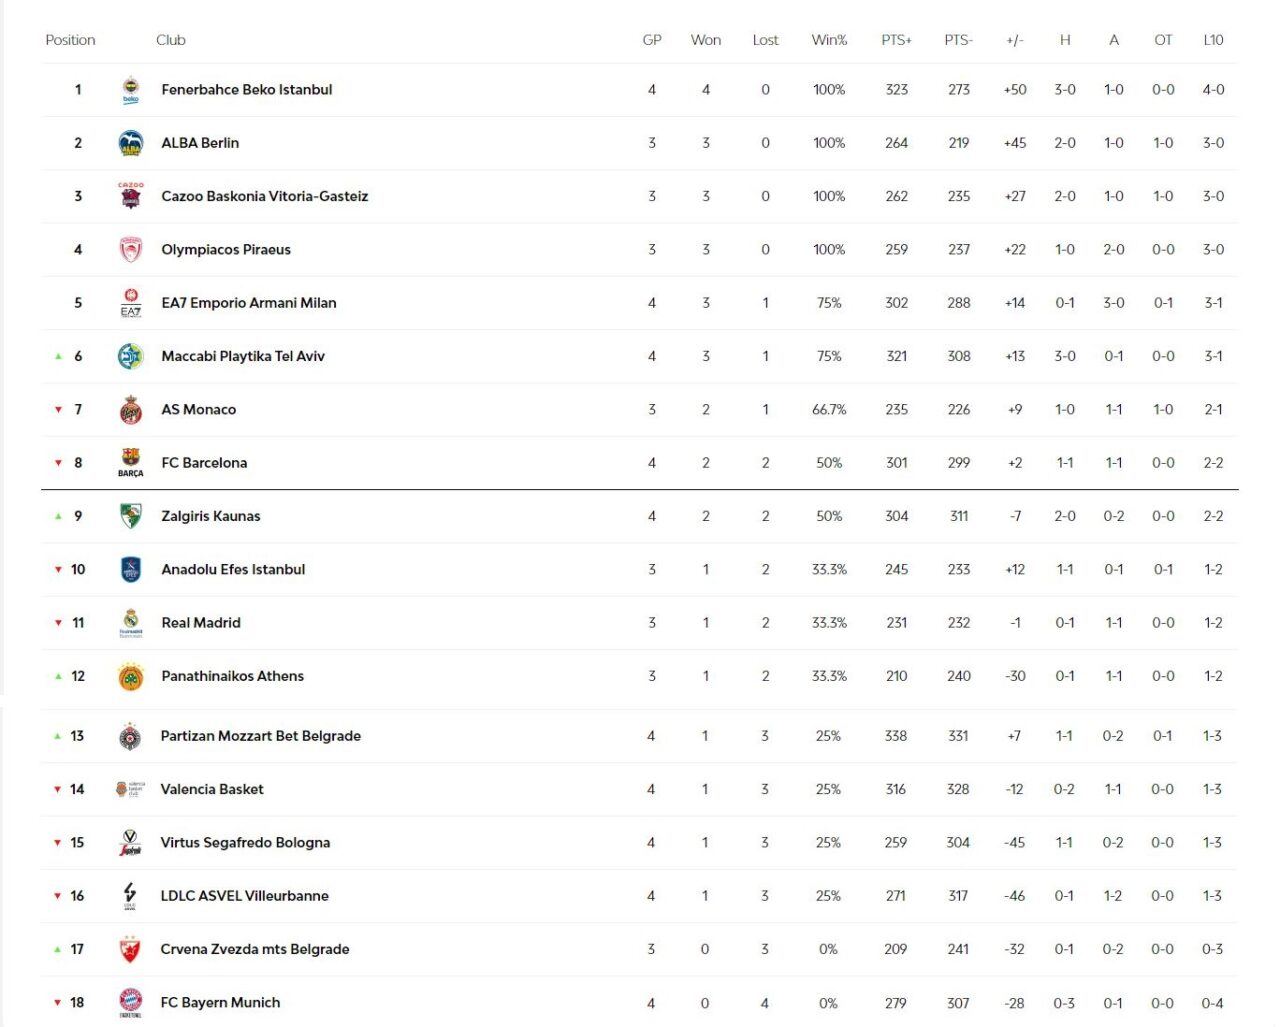Select the Valencia Basket team name

point(212,790)
